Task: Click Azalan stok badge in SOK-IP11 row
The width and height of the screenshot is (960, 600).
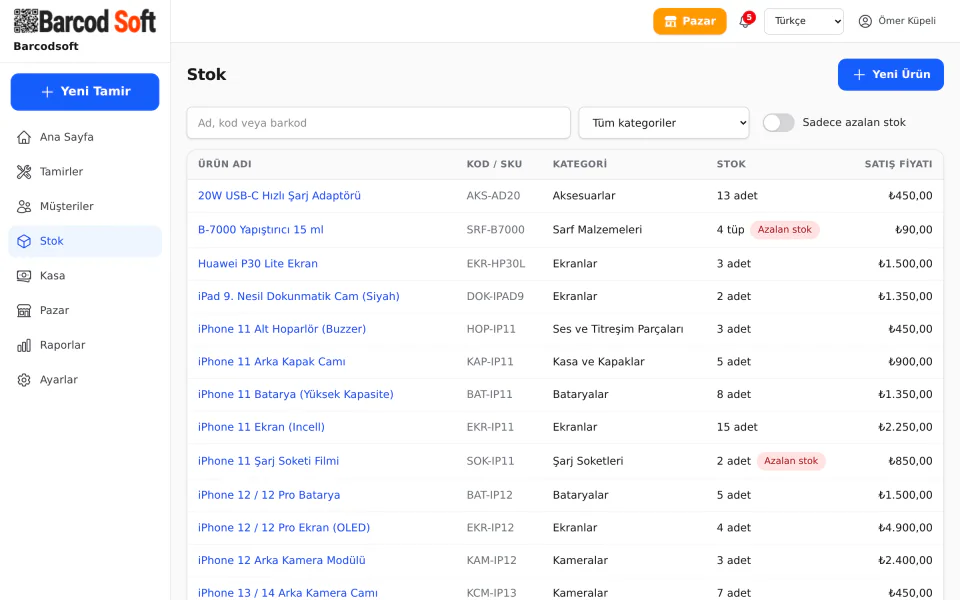Action: [791, 461]
